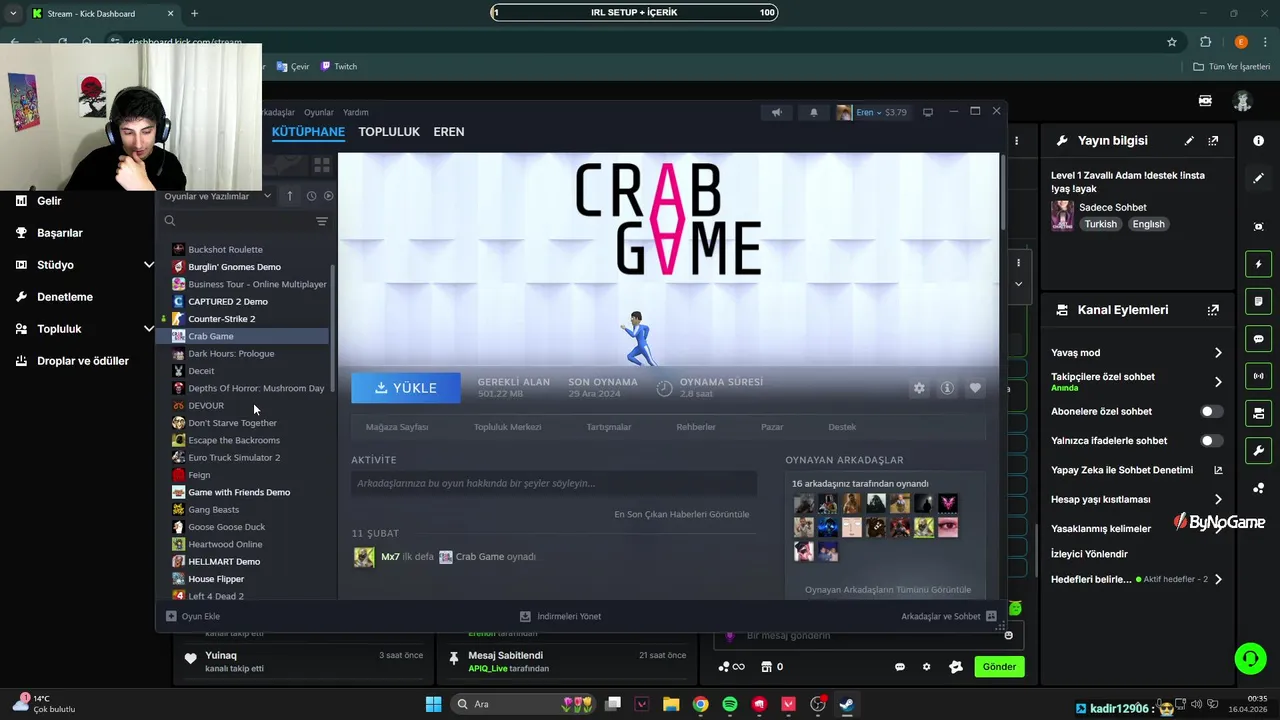Image resolution: width=1280 pixels, height=720 pixels.
Task: Open Tartışmalar for Crab Game
Action: 609,427
